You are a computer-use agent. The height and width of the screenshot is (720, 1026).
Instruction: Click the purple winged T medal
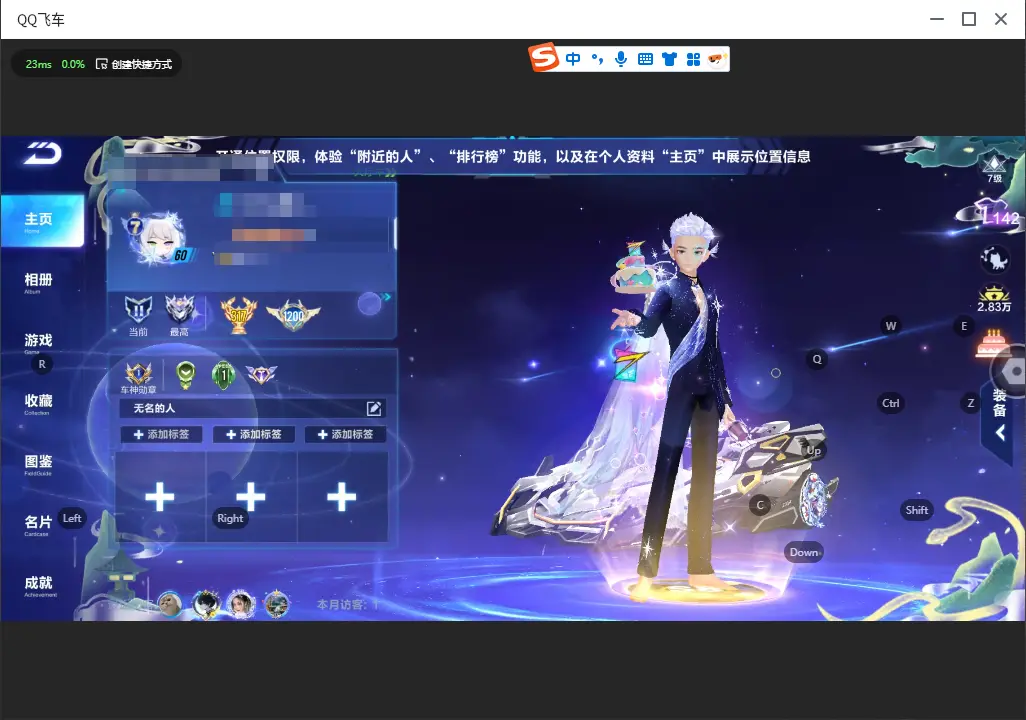tap(261, 374)
